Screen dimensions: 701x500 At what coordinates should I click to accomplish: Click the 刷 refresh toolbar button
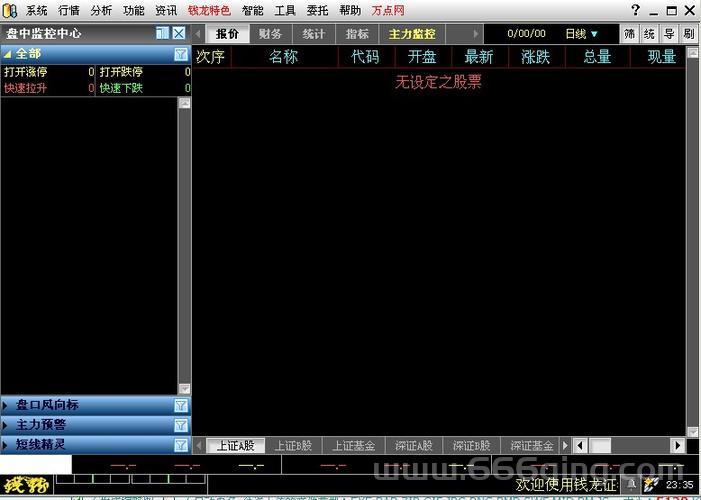[x=688, y=34]
